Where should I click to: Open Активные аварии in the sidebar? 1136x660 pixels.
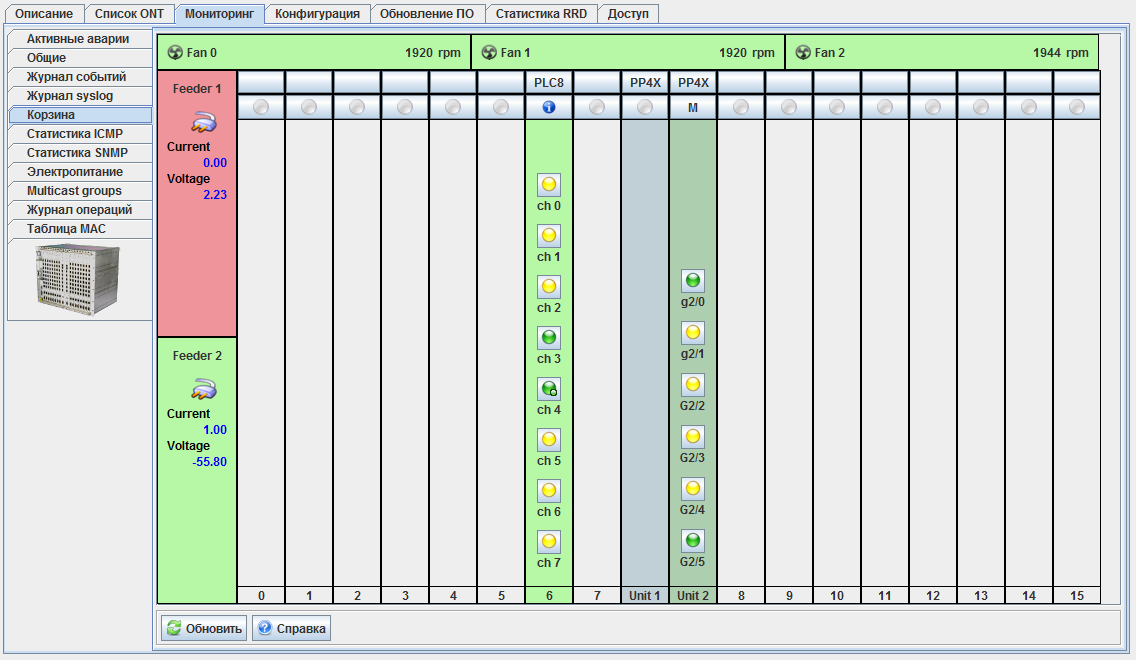click(x=80, y=39)
